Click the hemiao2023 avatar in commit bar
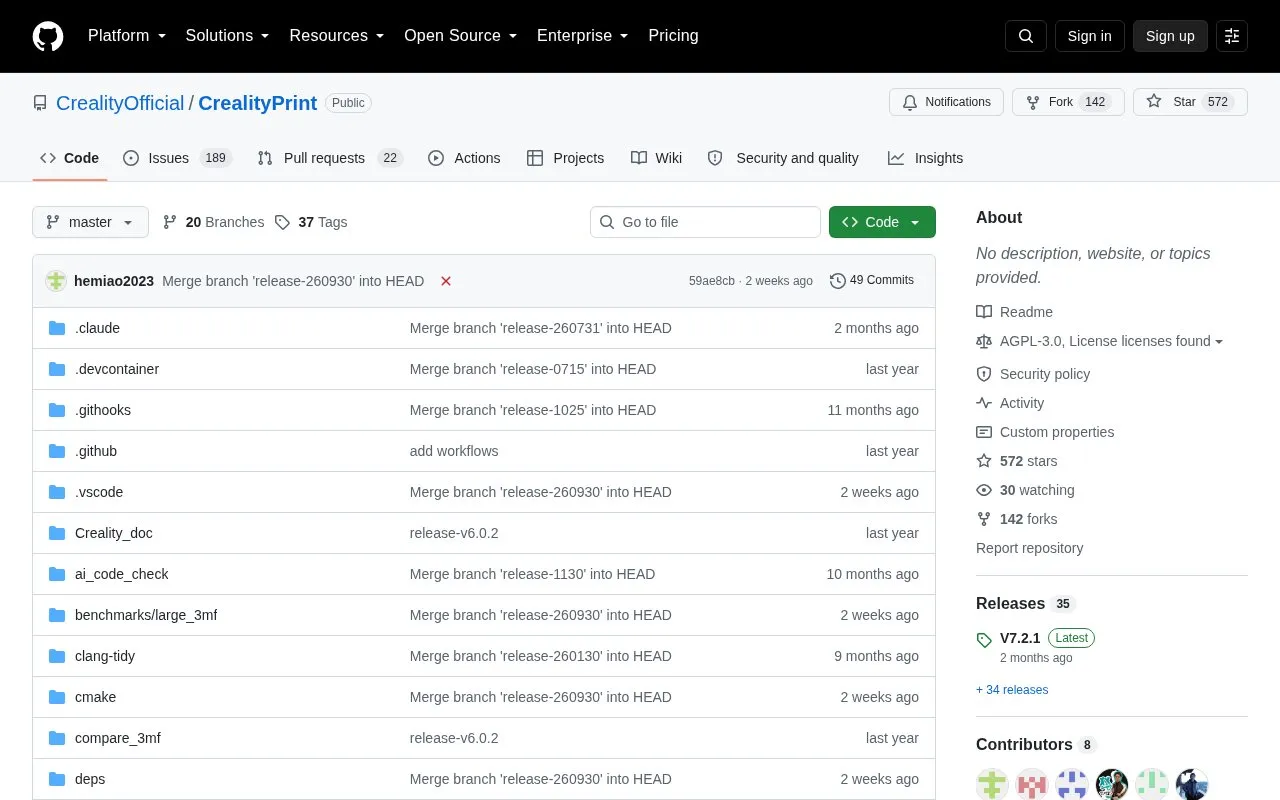 (x=56, y=281)
